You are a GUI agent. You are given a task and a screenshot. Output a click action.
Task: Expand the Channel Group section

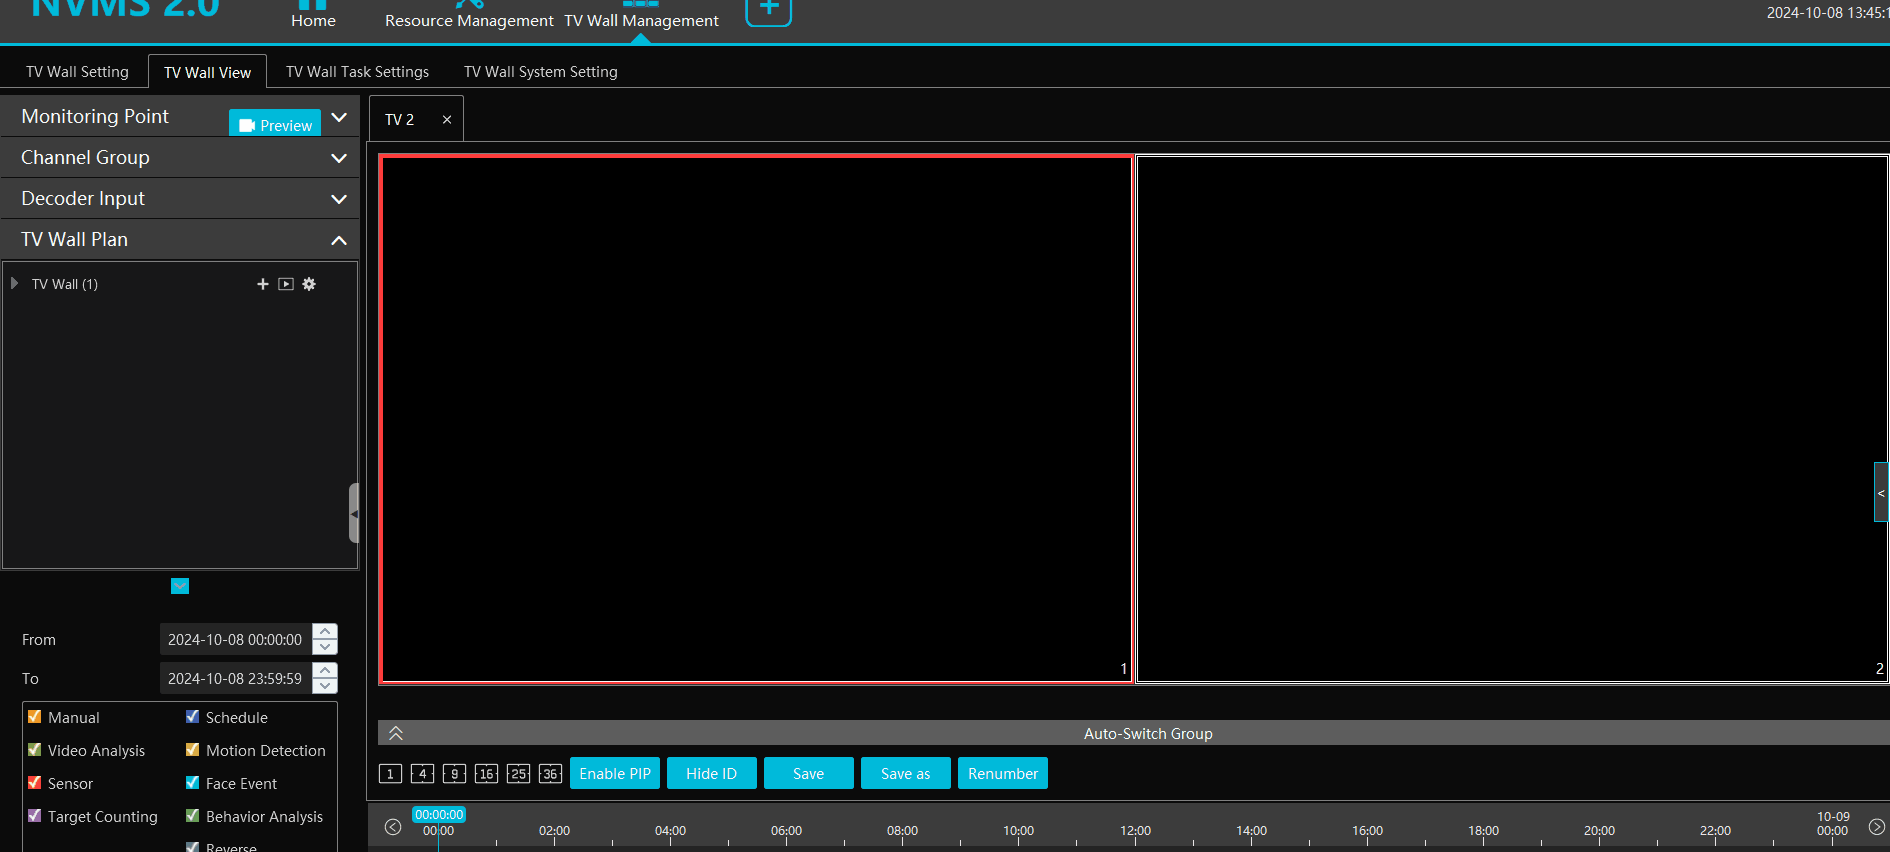pos(339,158)
